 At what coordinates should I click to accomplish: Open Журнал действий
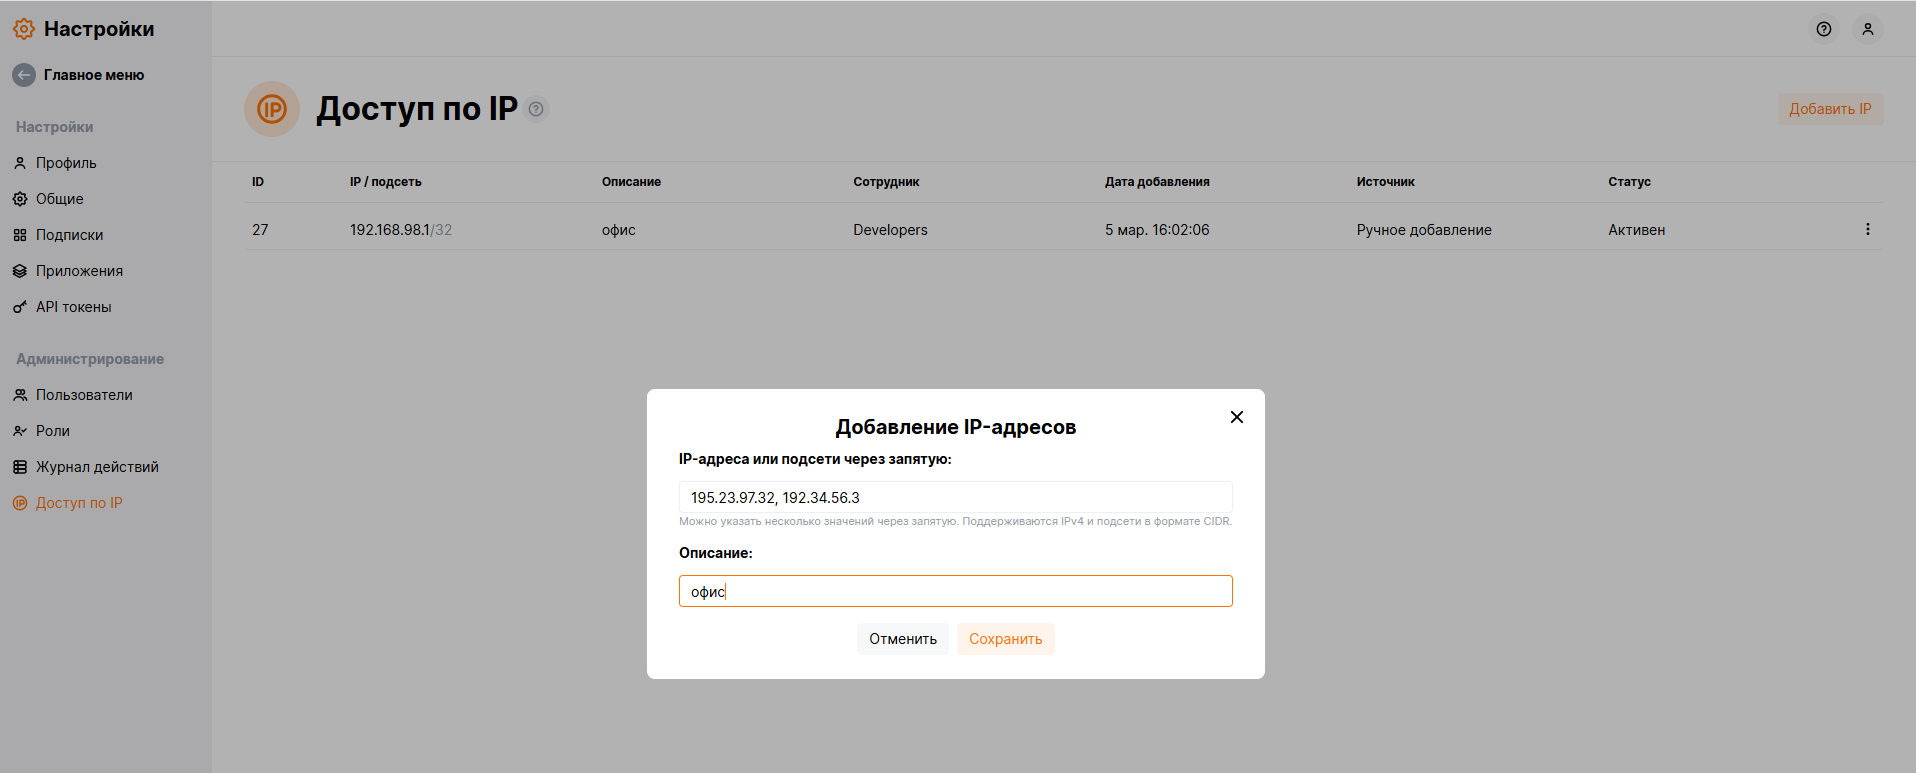tap(97, 467)
